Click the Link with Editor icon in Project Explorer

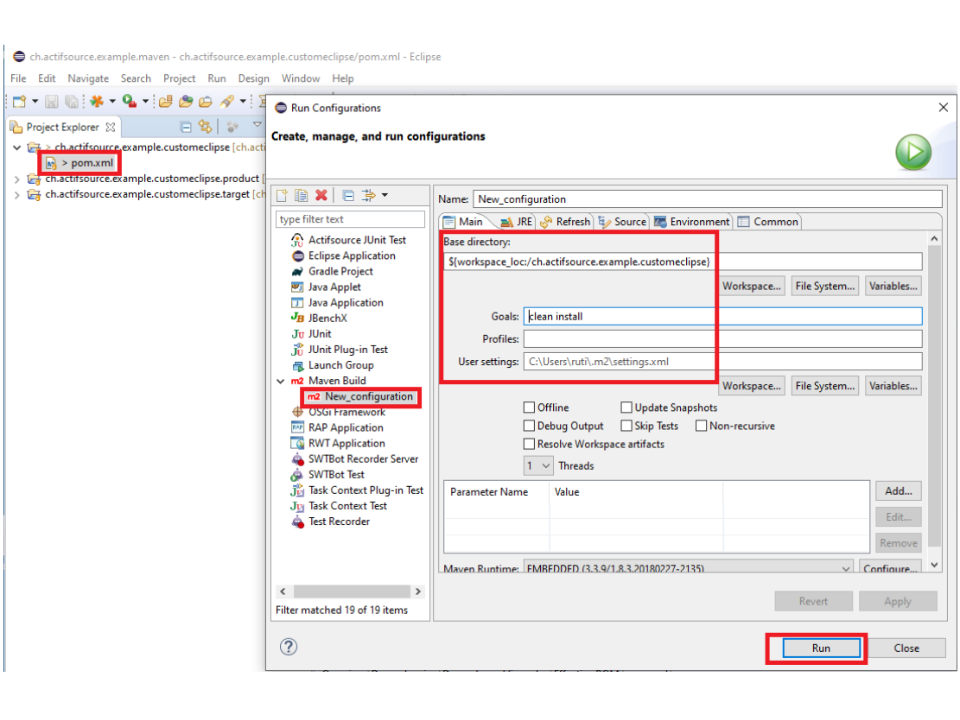pos(206,127)
